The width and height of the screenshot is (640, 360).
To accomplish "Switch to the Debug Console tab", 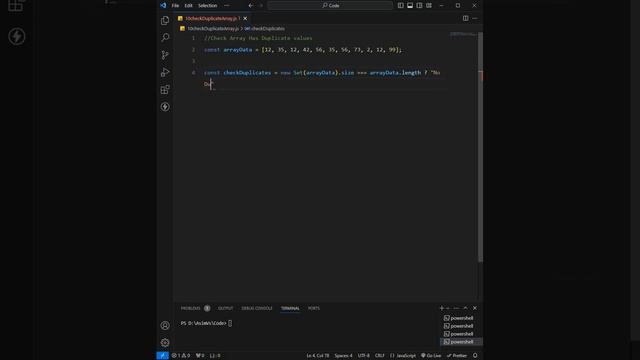I will (257, 308).
